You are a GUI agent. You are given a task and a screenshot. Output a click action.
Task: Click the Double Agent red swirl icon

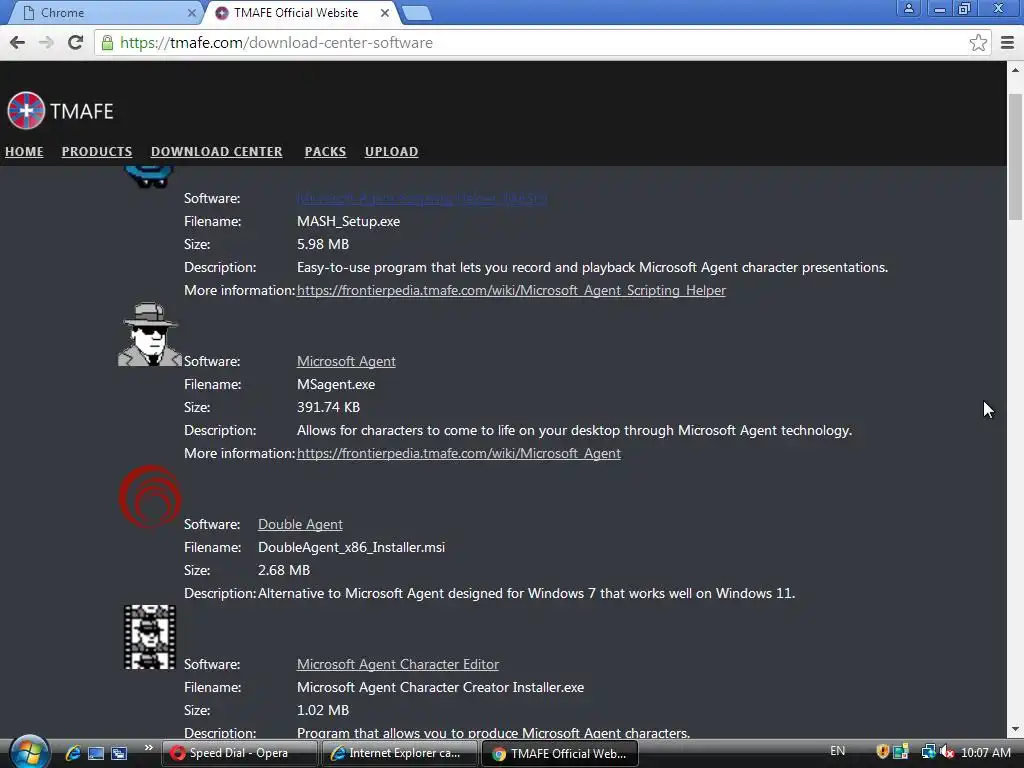[150, 497]
